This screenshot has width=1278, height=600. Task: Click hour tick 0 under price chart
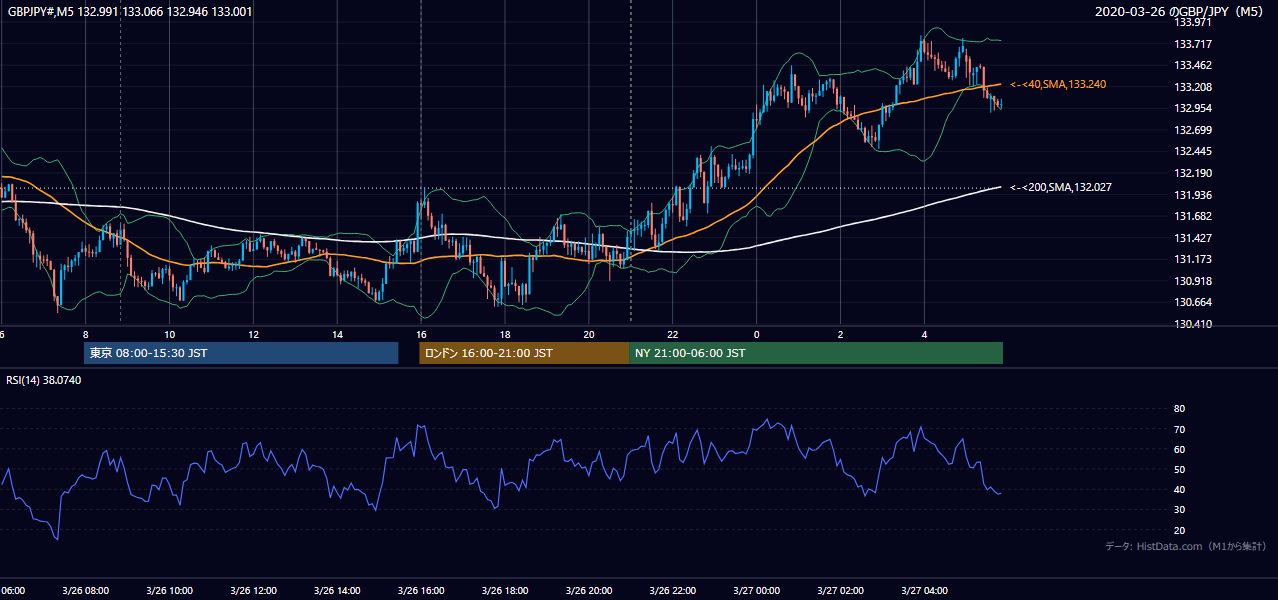tap(757, 335)
